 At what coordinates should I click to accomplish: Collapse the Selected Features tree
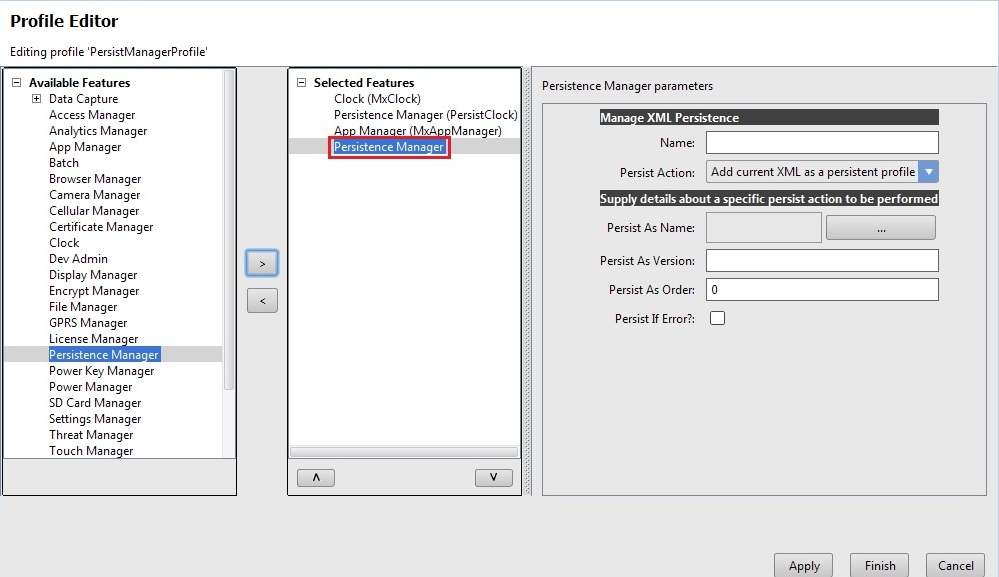pos(301,83)
